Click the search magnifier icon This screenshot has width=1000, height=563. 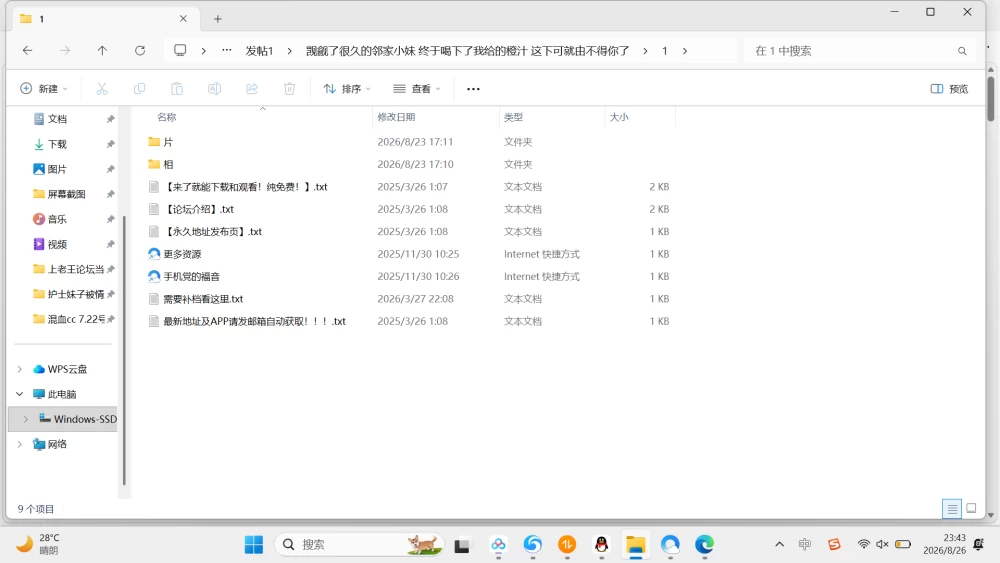(x=962, y=51)
